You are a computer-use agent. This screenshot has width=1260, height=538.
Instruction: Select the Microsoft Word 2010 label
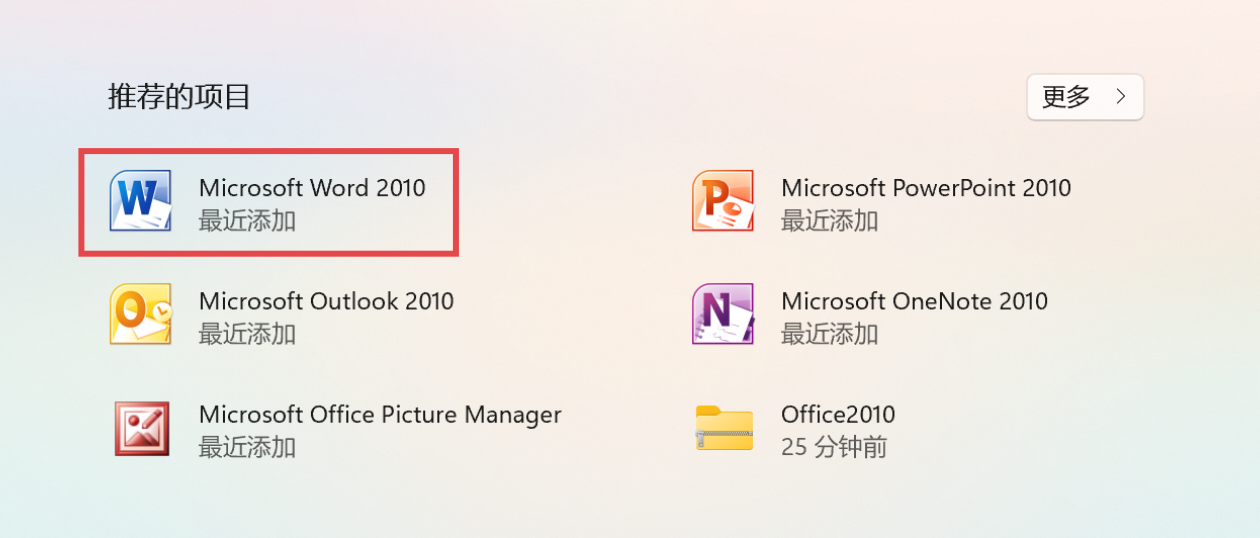(312, 187)
